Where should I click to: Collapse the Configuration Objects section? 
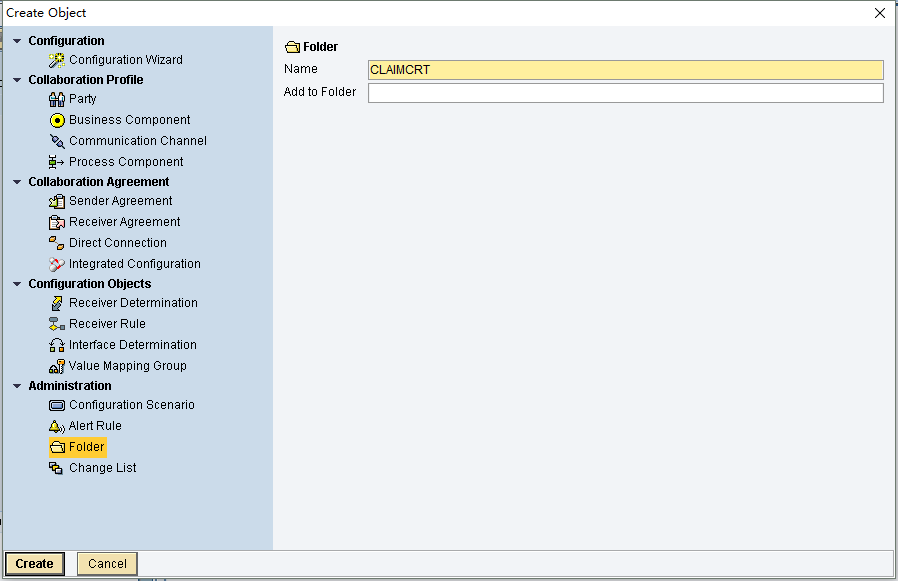pos(17,284)
